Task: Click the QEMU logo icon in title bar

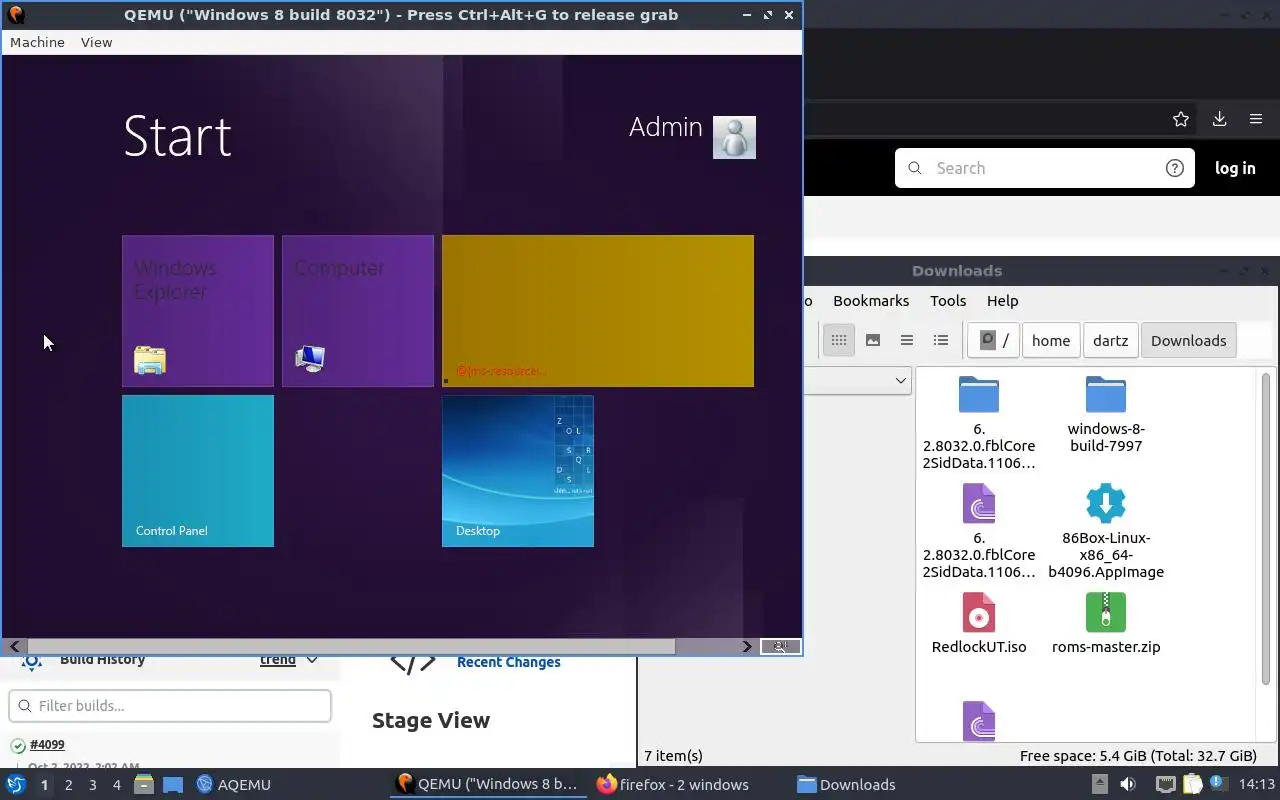Action: 15,15
